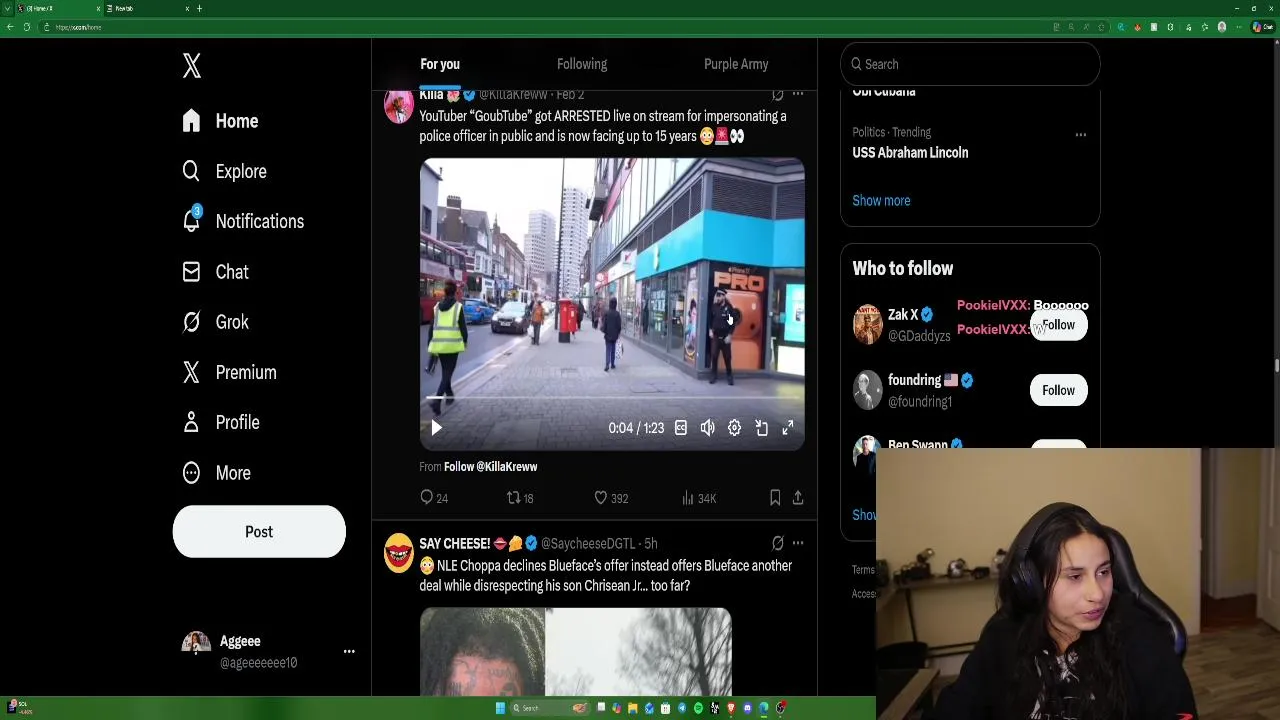Open foundring profile avatar
Image resolution: width=1280 pixels, height=720 pixels.
(867, 391)
